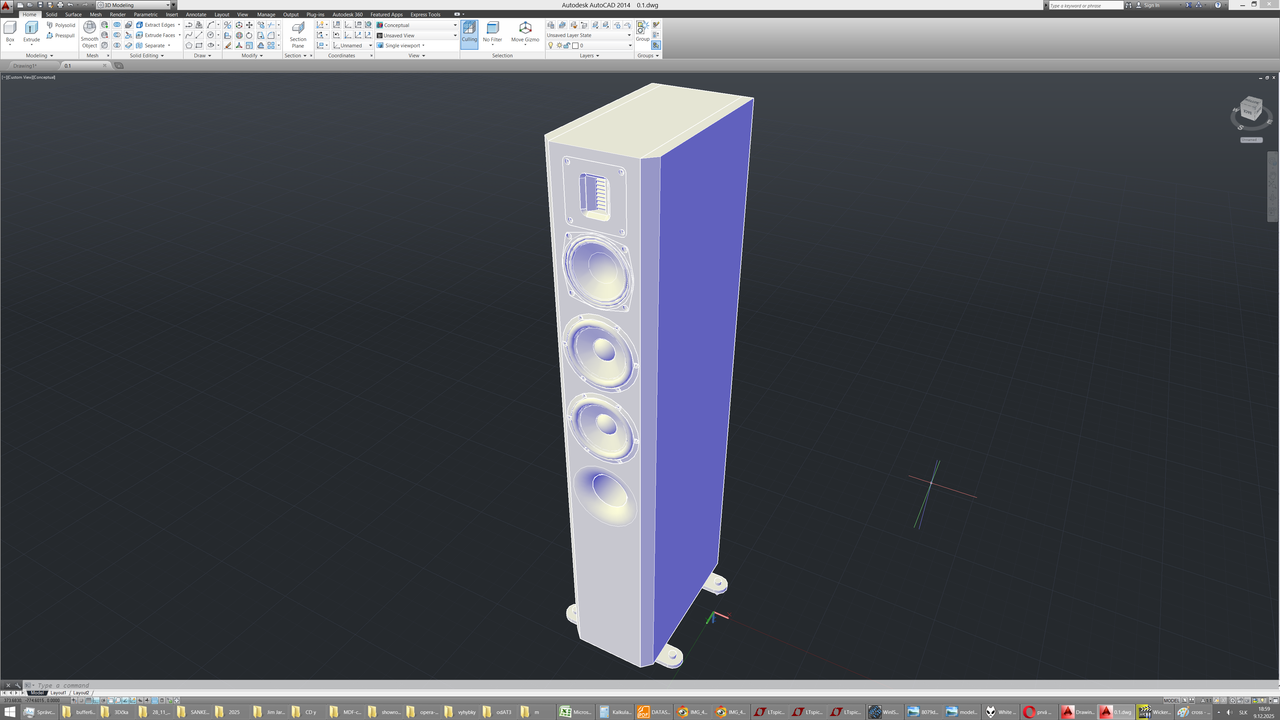Switch to the Mesh ribbon tab
This screenshot has height=720, width=1280.
tap(96, 14)
